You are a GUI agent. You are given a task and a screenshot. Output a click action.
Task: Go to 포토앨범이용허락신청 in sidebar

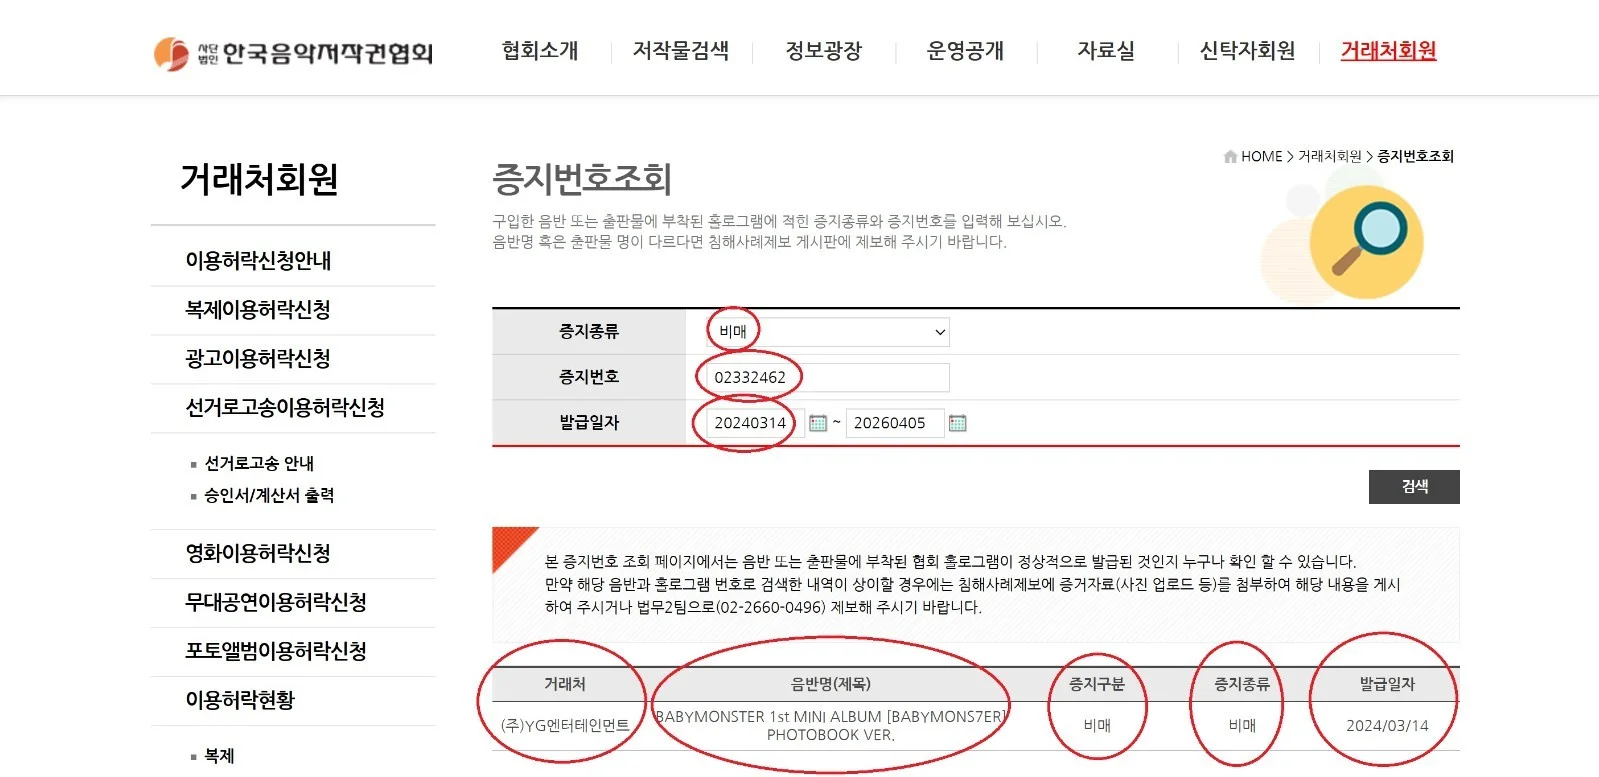pyautogui.click(x=276, y=652)
